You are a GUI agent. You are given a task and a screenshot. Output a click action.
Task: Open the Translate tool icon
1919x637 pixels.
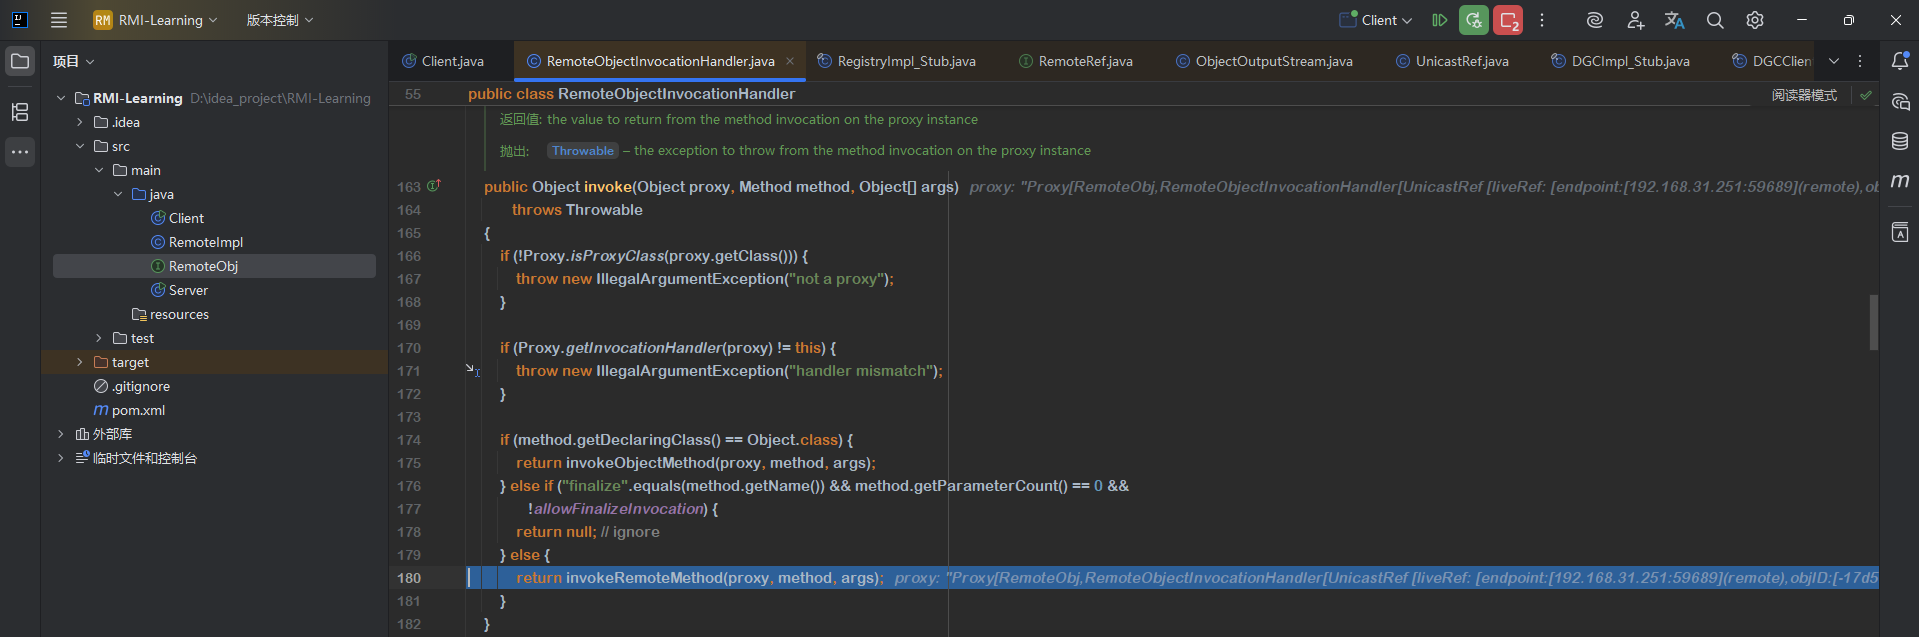1674,20
